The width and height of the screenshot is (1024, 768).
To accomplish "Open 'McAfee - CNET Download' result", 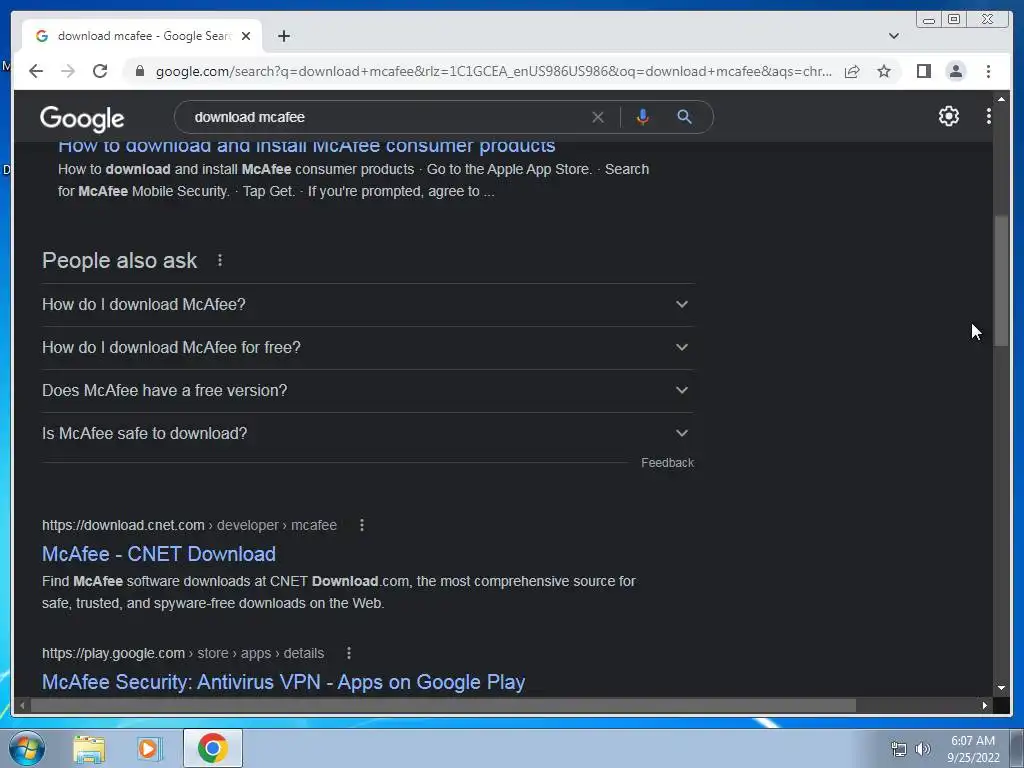I will click(159, 554).
